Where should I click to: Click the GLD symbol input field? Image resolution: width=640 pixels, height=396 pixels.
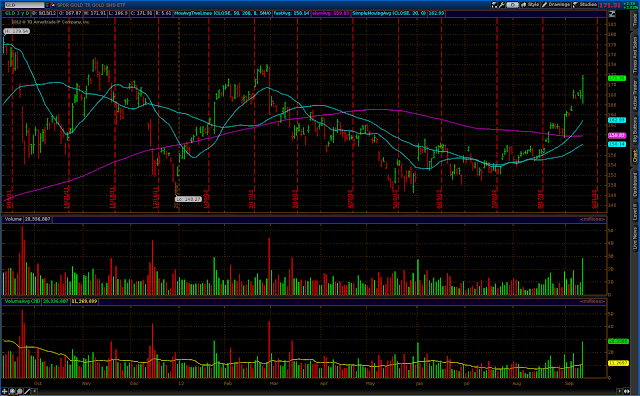click(24, 5)
